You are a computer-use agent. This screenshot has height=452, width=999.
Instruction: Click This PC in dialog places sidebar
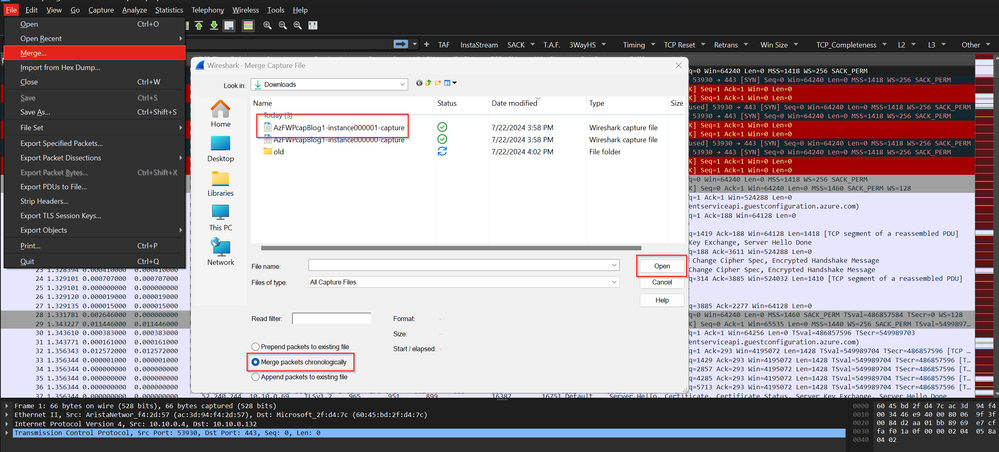220,218
